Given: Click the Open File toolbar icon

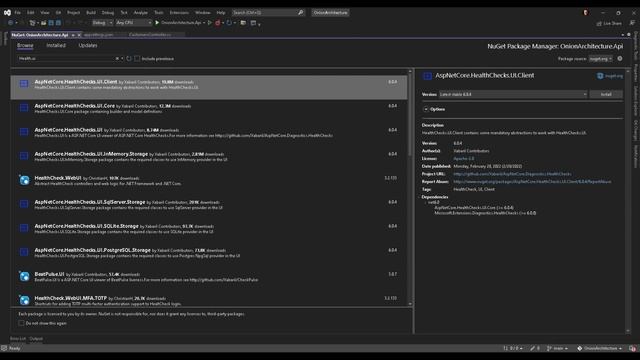Looking at the screenshot, I should (43, 23).
